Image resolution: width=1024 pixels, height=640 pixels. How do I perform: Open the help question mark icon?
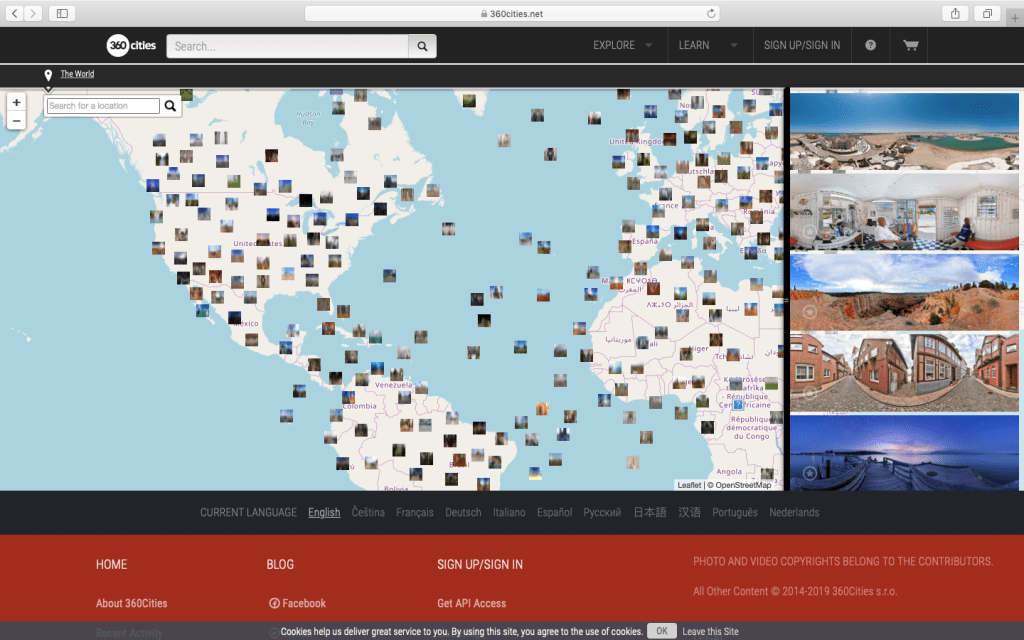[x=871, y=45]
